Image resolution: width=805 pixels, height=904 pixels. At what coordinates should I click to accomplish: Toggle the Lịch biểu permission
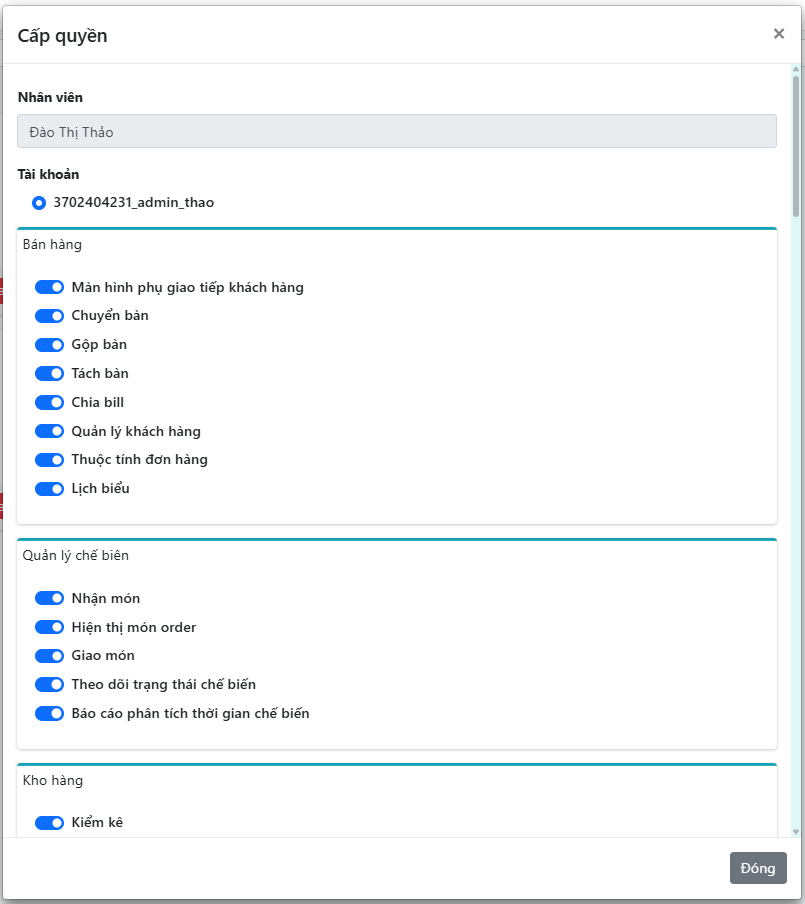coord(49,489)
